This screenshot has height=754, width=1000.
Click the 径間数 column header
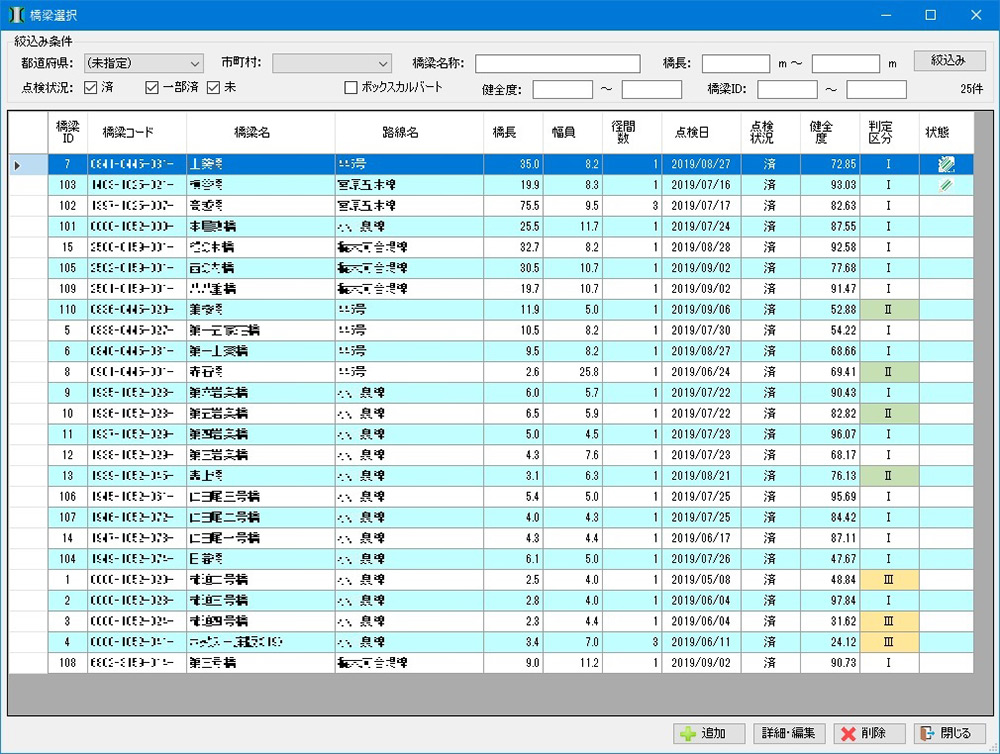631,133
